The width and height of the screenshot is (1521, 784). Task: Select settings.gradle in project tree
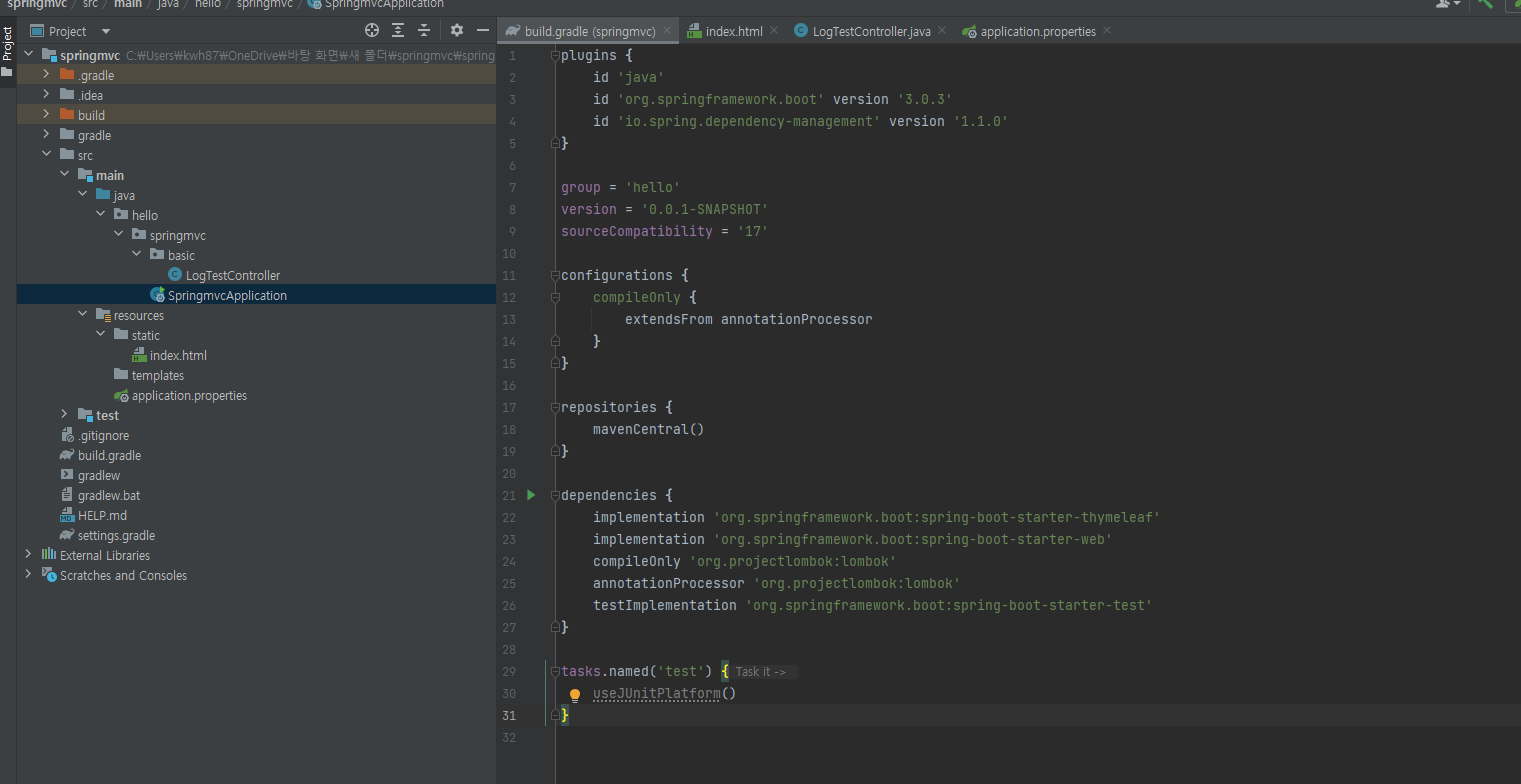click(x=117, y=535)
